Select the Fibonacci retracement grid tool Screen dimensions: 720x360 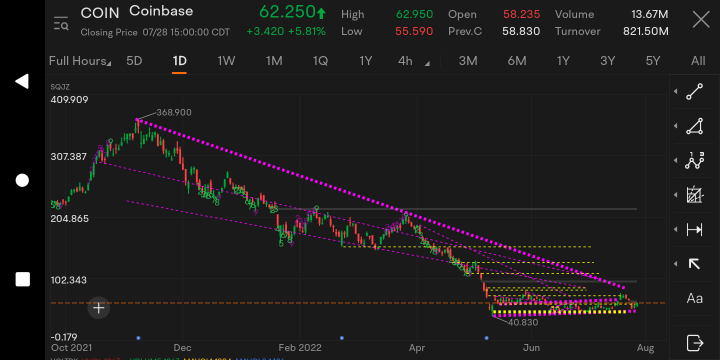694,195
